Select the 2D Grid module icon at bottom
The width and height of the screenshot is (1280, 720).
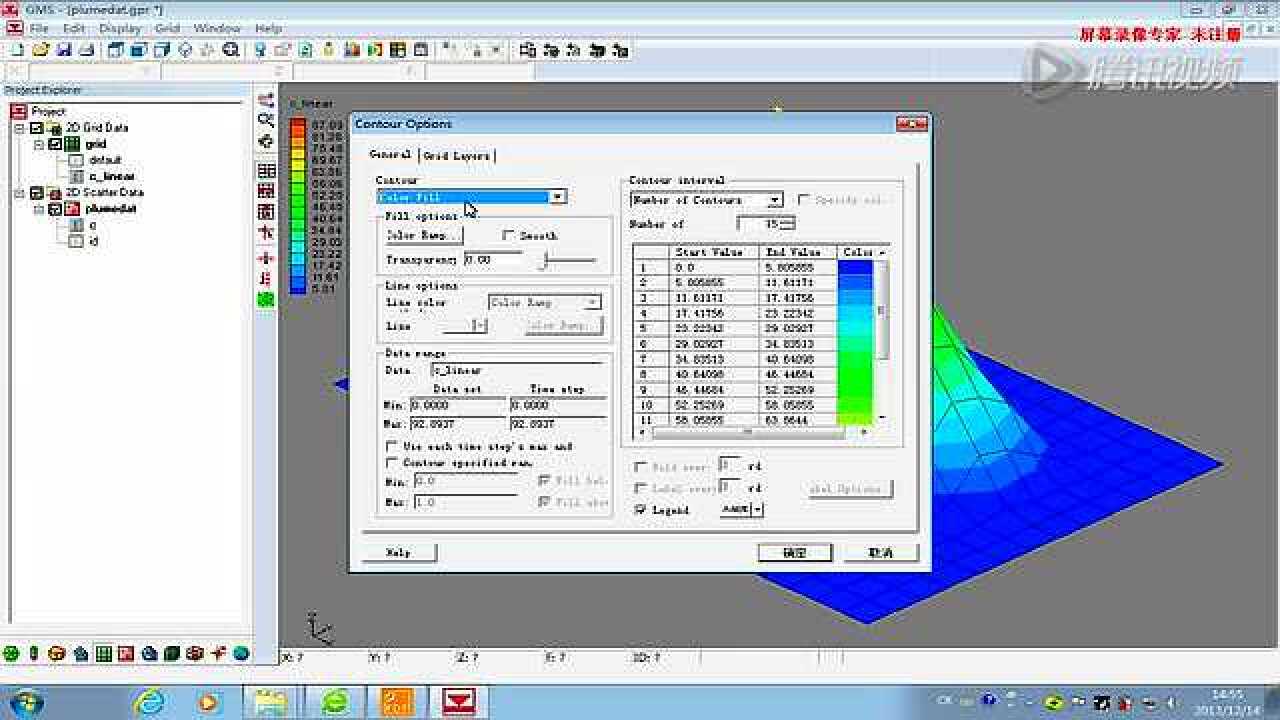coord(103,654)
